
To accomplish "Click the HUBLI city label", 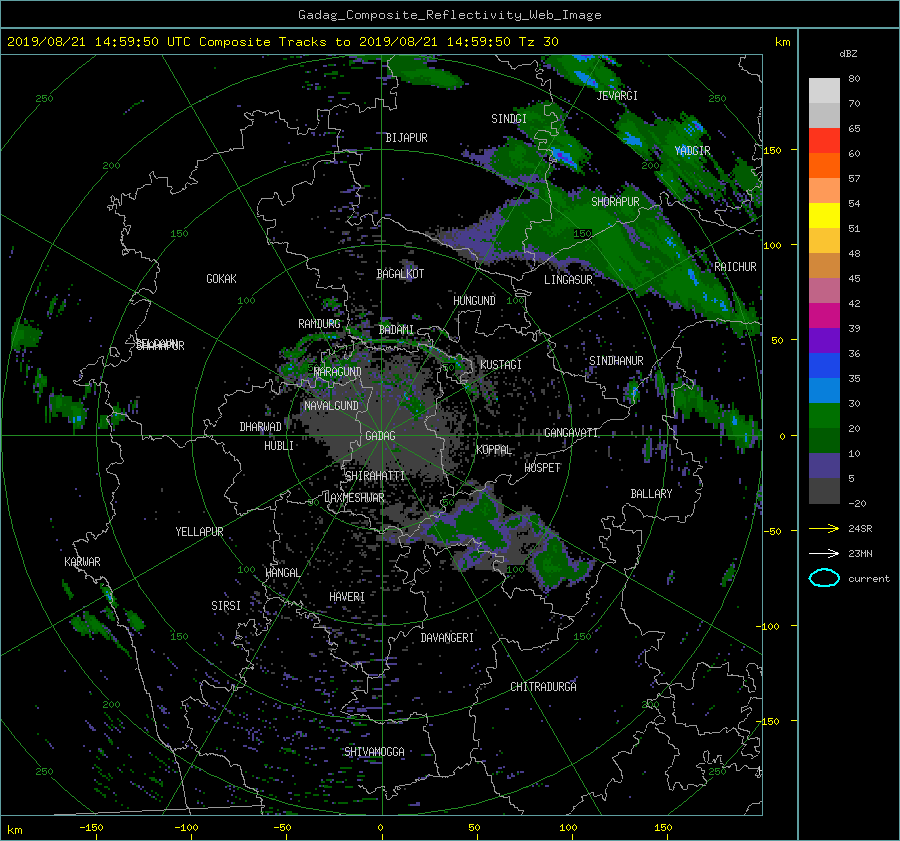I will [x=279, y=446].
